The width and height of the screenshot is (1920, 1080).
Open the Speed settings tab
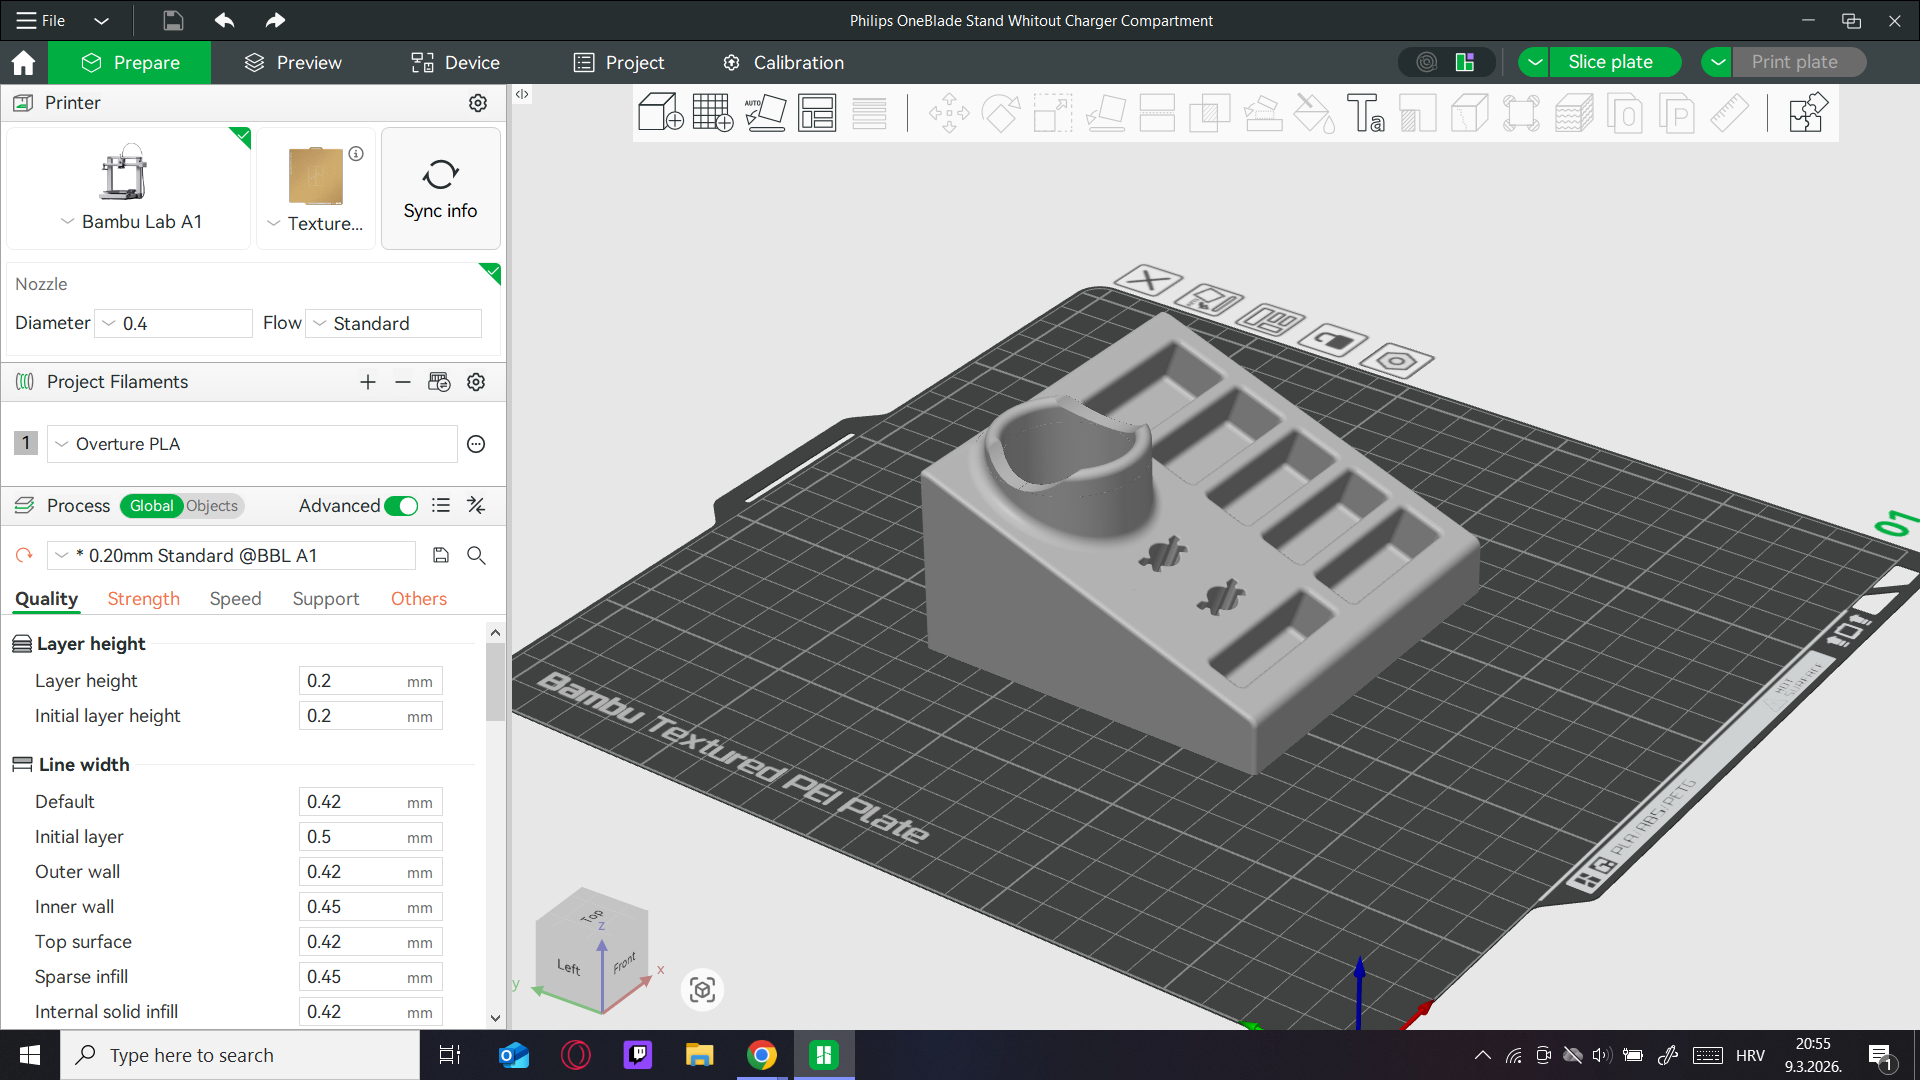click(235, 598)
